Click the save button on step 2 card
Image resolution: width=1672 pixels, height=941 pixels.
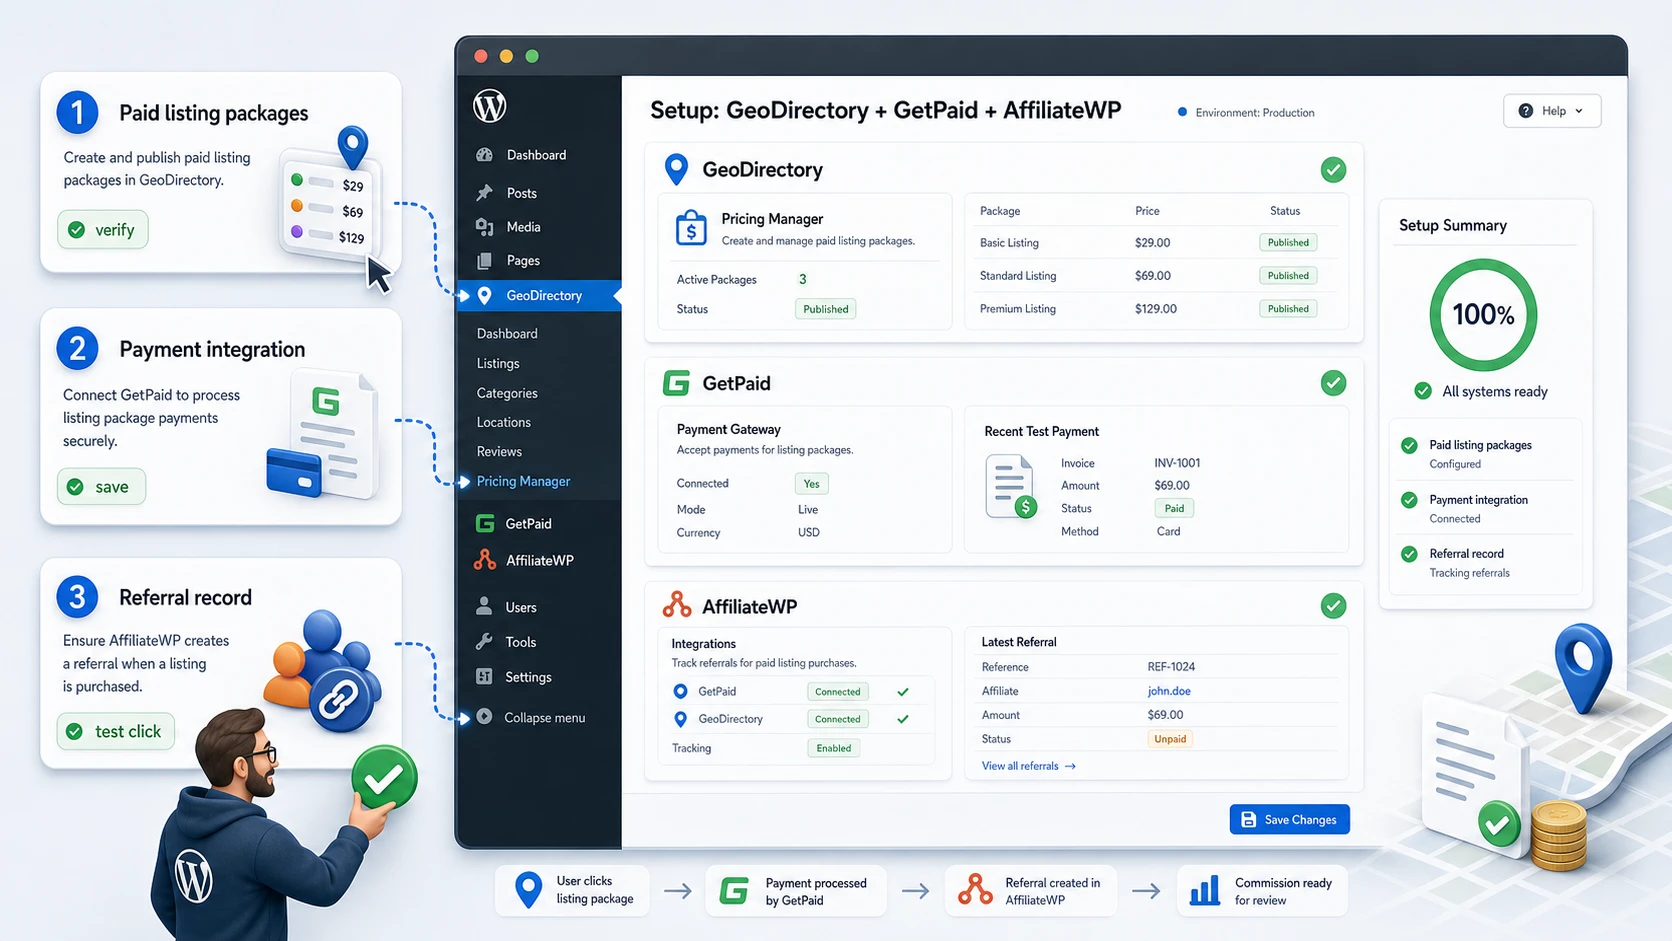(x=101, y=487)
